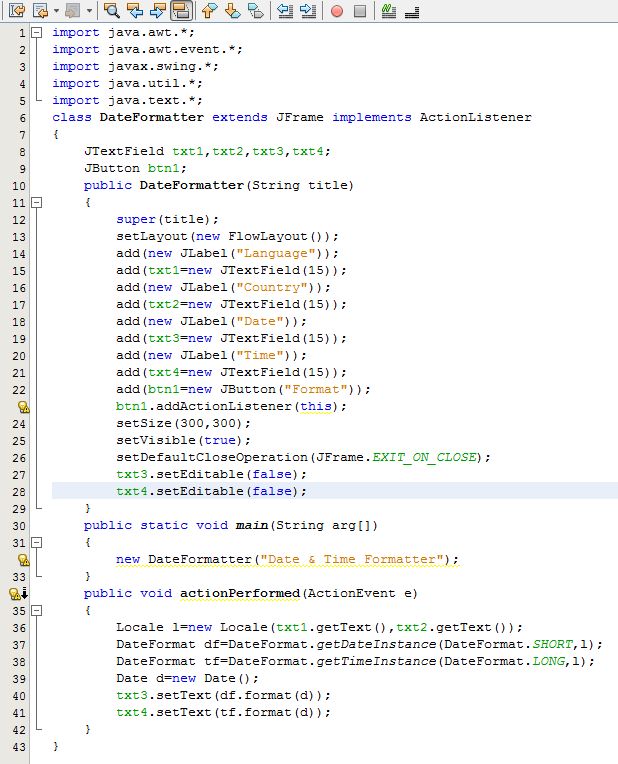Click 'setVisible(true);' statement
Image resolution: width=618 pixels, height=764 pixels.
click(183, 440)
